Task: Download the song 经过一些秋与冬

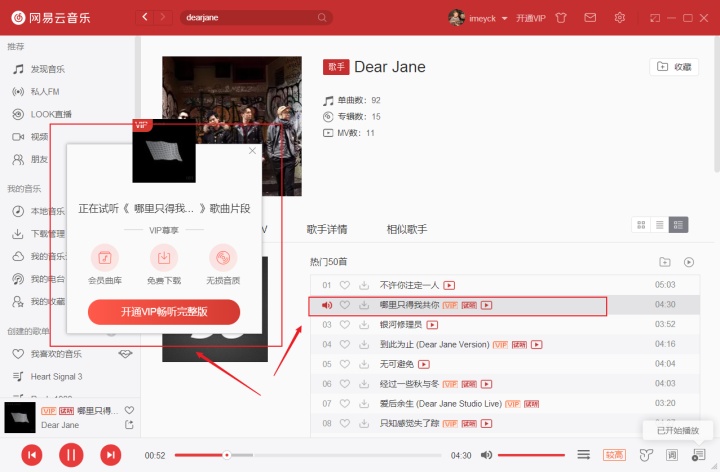Action: 364,384
